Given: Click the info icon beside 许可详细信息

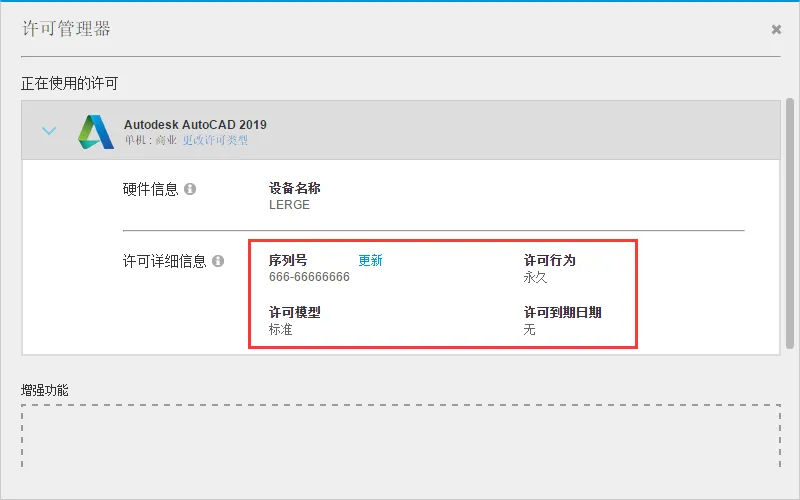Looking at the screenshot, I should 218,262.
